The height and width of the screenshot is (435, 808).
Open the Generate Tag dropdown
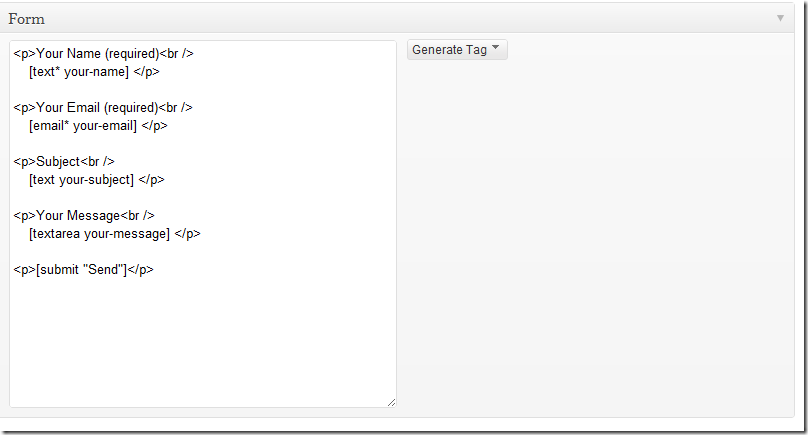pos(457,49)
